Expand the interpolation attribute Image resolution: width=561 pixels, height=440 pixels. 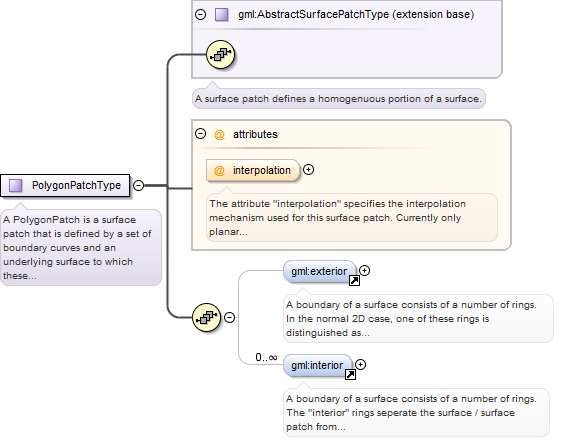click(x=308, y=170)
